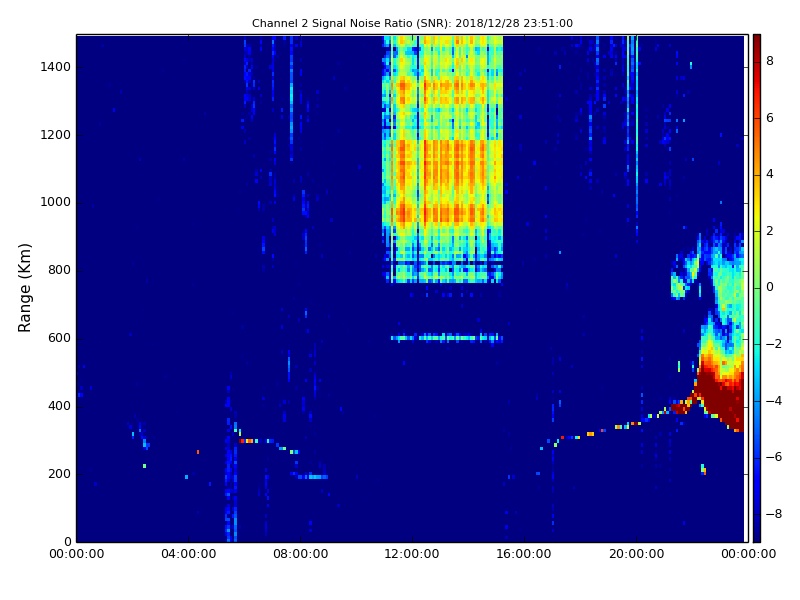The width and height of the screenshot is (800, 600).
Task: Click the green middle of the colorbar
Action: pyautogui.click(x=757, y=288)
